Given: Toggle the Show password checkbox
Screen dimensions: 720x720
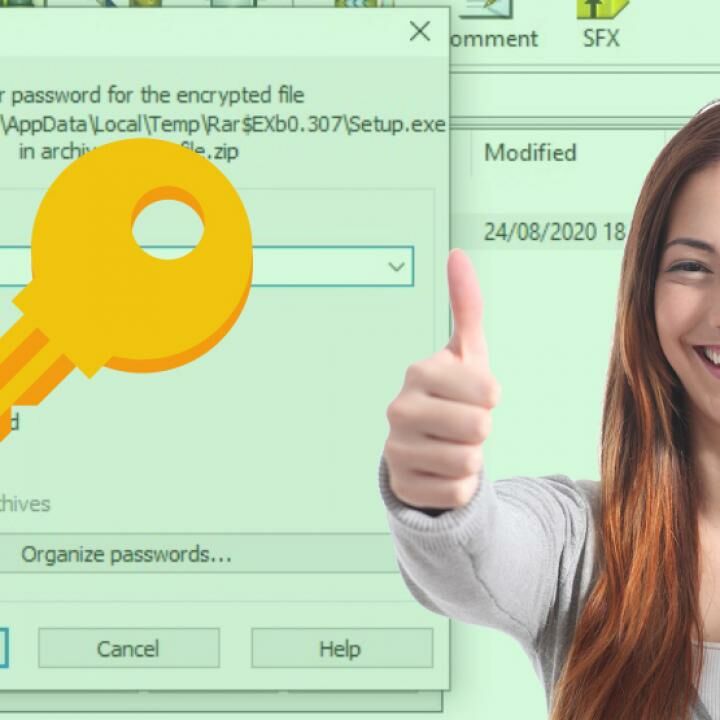Looking at the screenshot, I should click(8, 423).
